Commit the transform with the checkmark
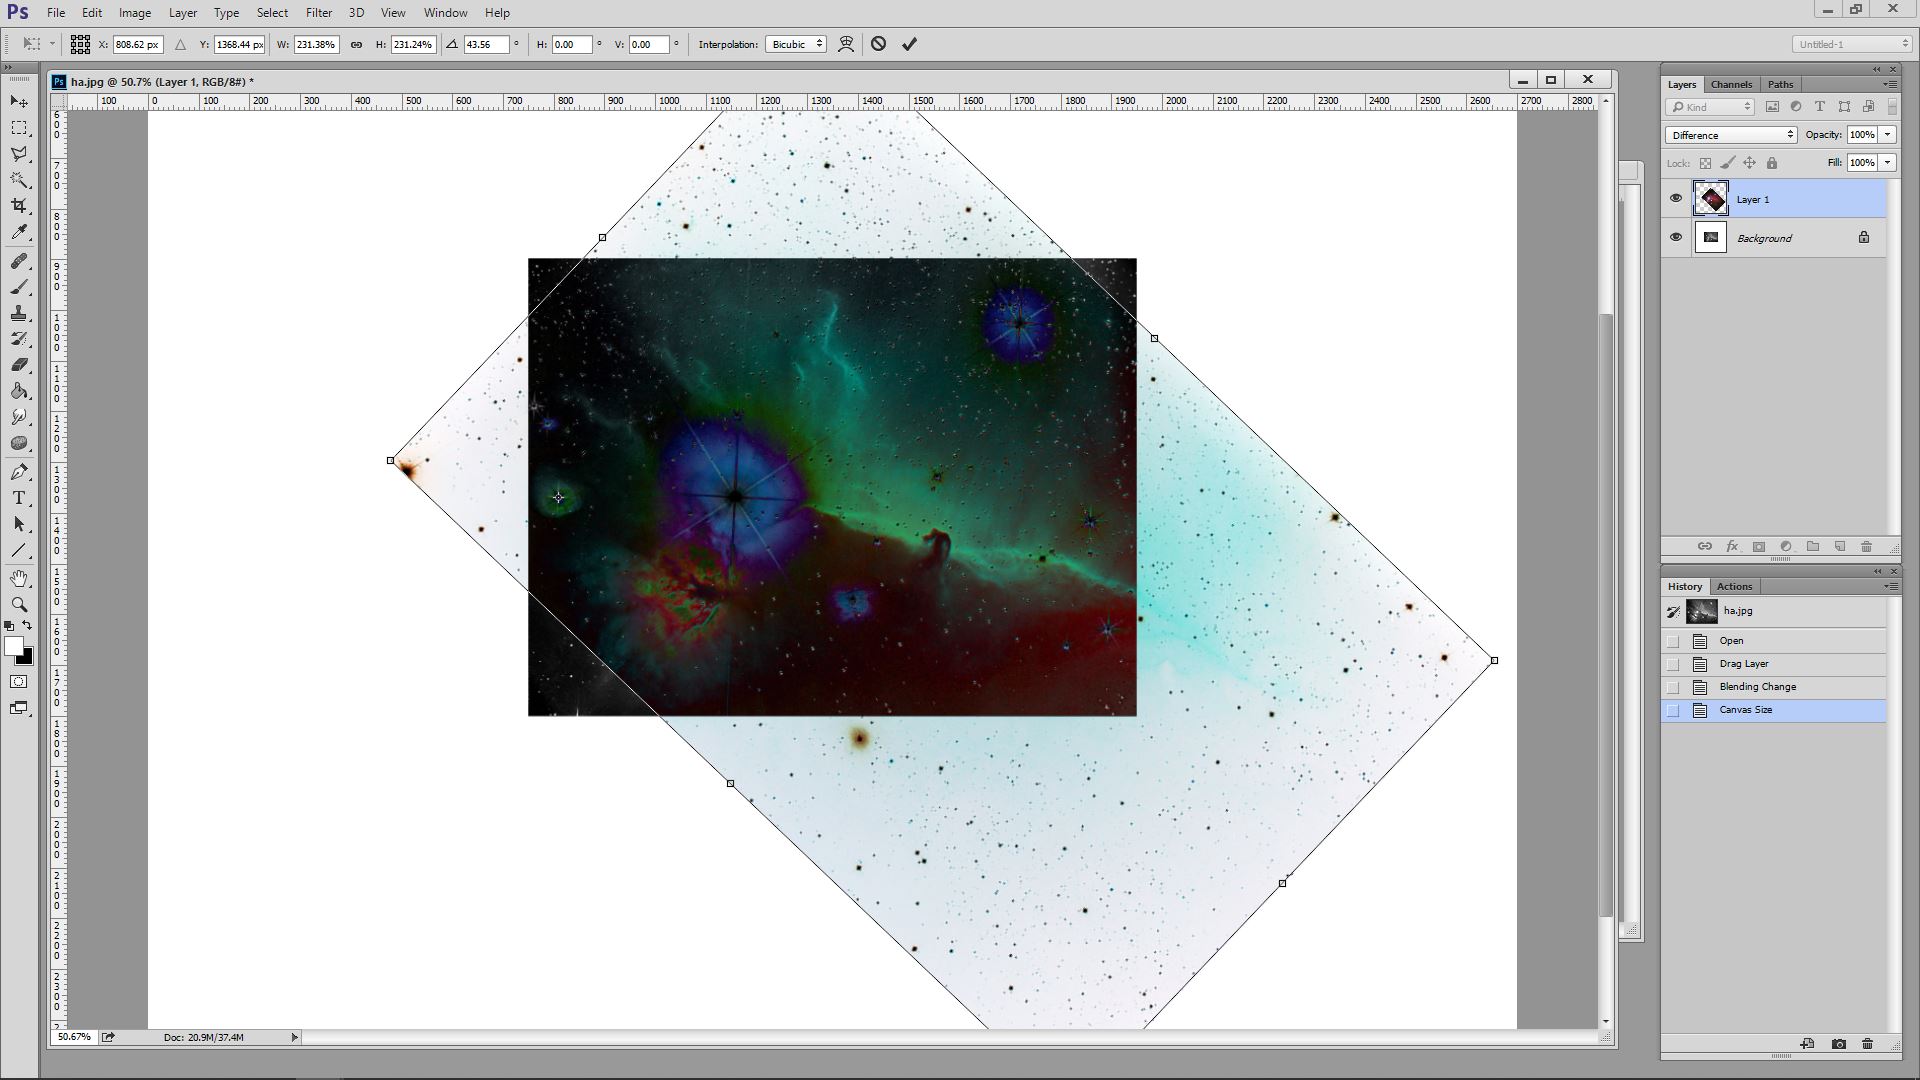1920x1080 pixels. [x=909, y=44]
